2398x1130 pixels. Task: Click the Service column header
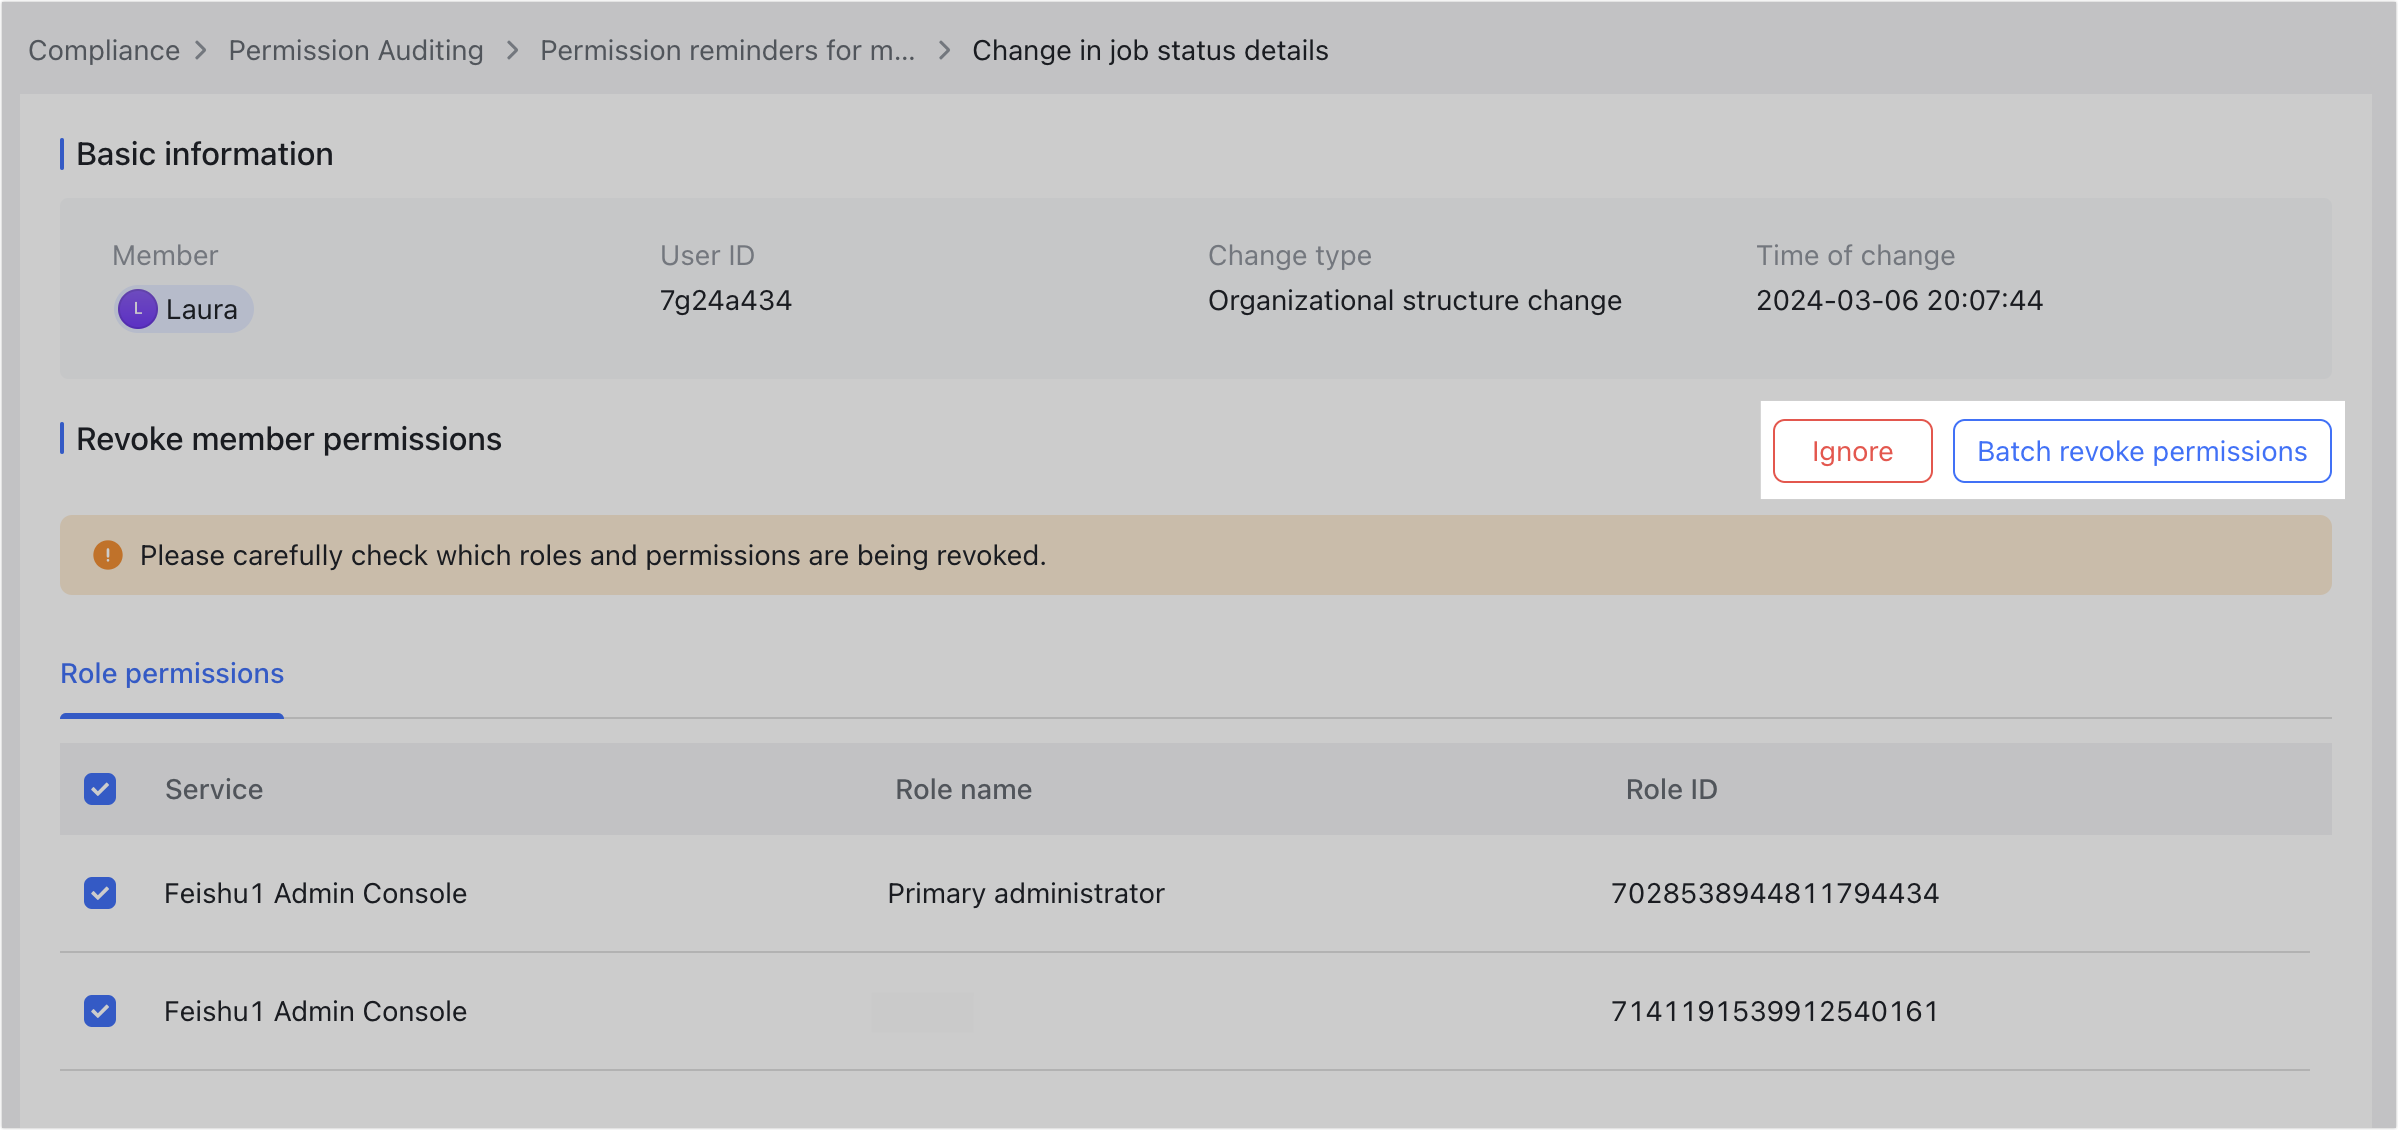point(214,789)
